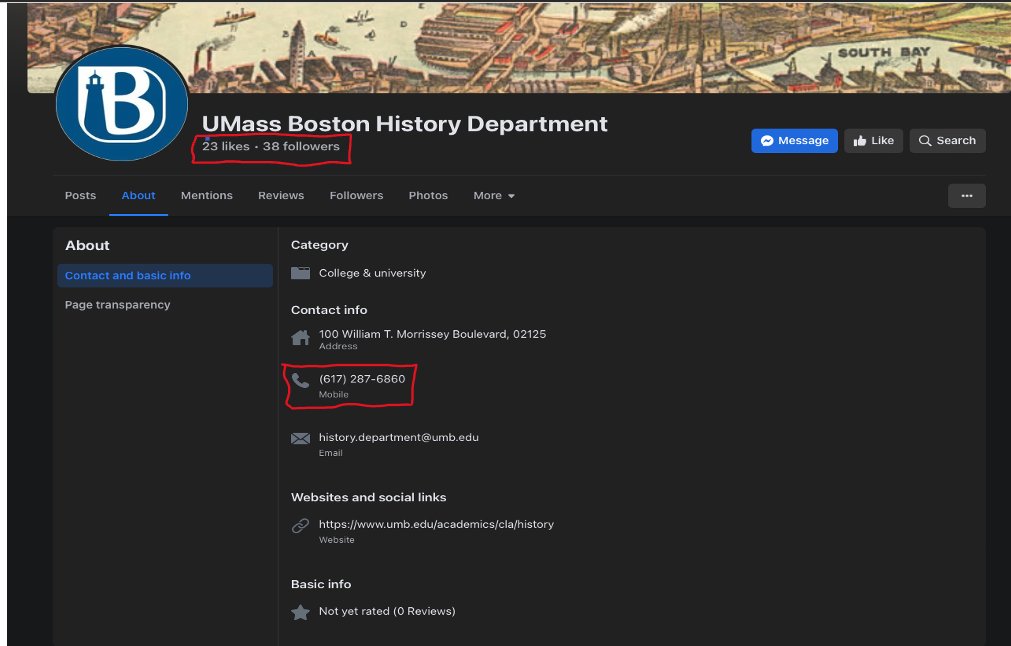1011x646 pixels.
Task: Open the UMass Boston profile picture
Action: tap(122, 103)
